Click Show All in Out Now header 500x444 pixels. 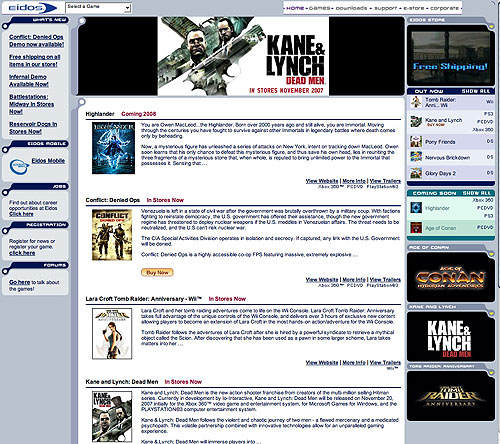click(476, 91)
